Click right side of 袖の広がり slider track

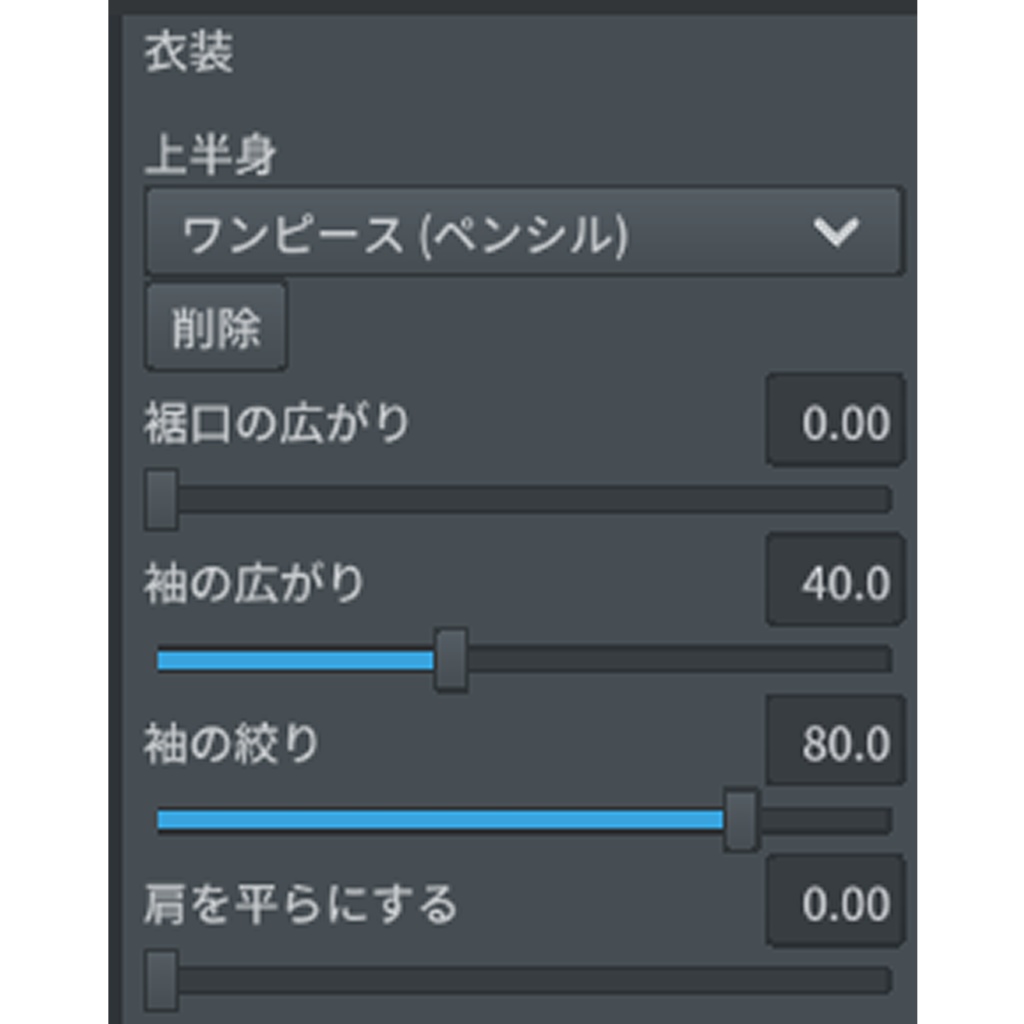[x=680, y=657]
